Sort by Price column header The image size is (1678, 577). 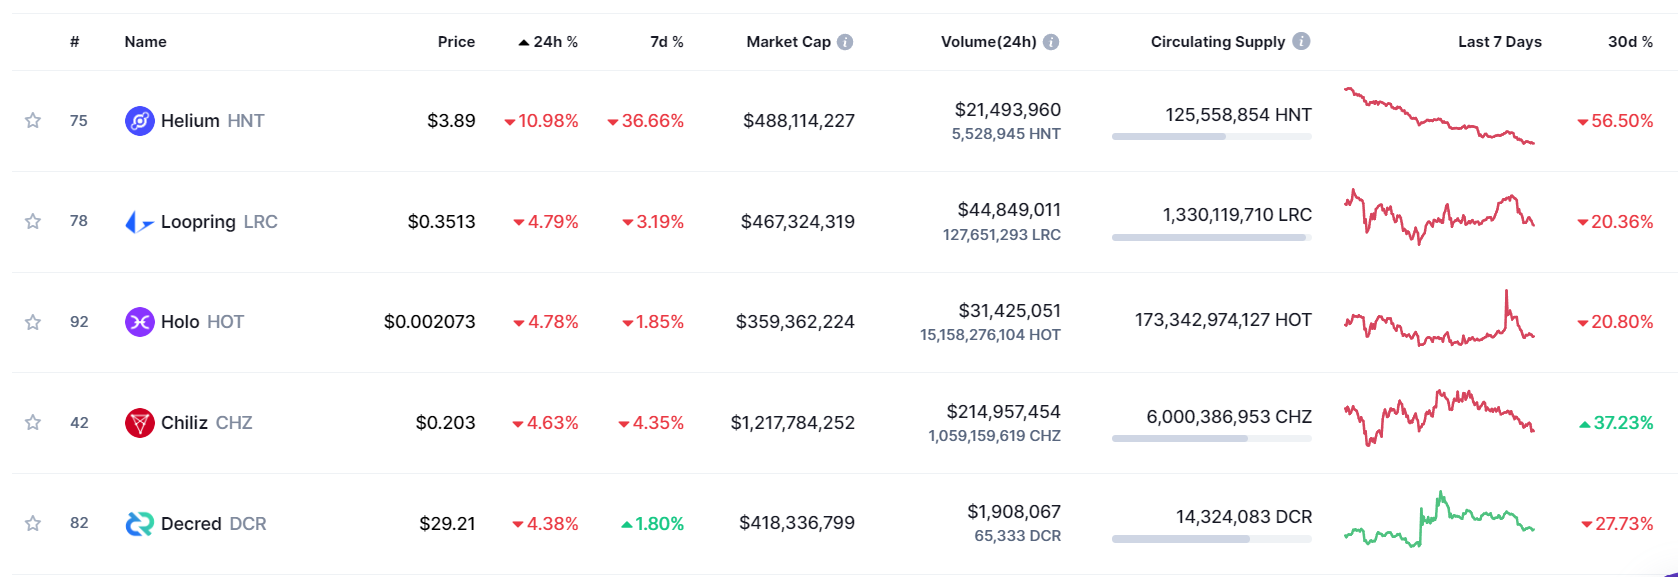(456, 42)
